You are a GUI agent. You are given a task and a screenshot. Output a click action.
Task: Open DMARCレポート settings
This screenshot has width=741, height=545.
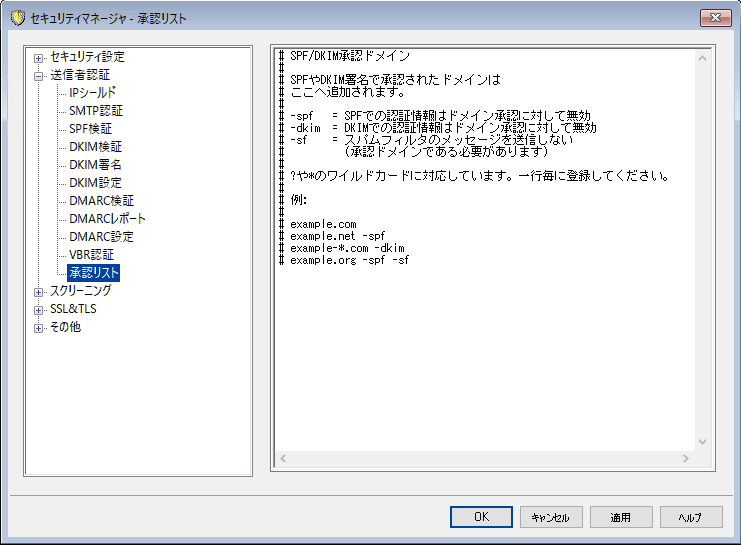click(x=107, y=219)
